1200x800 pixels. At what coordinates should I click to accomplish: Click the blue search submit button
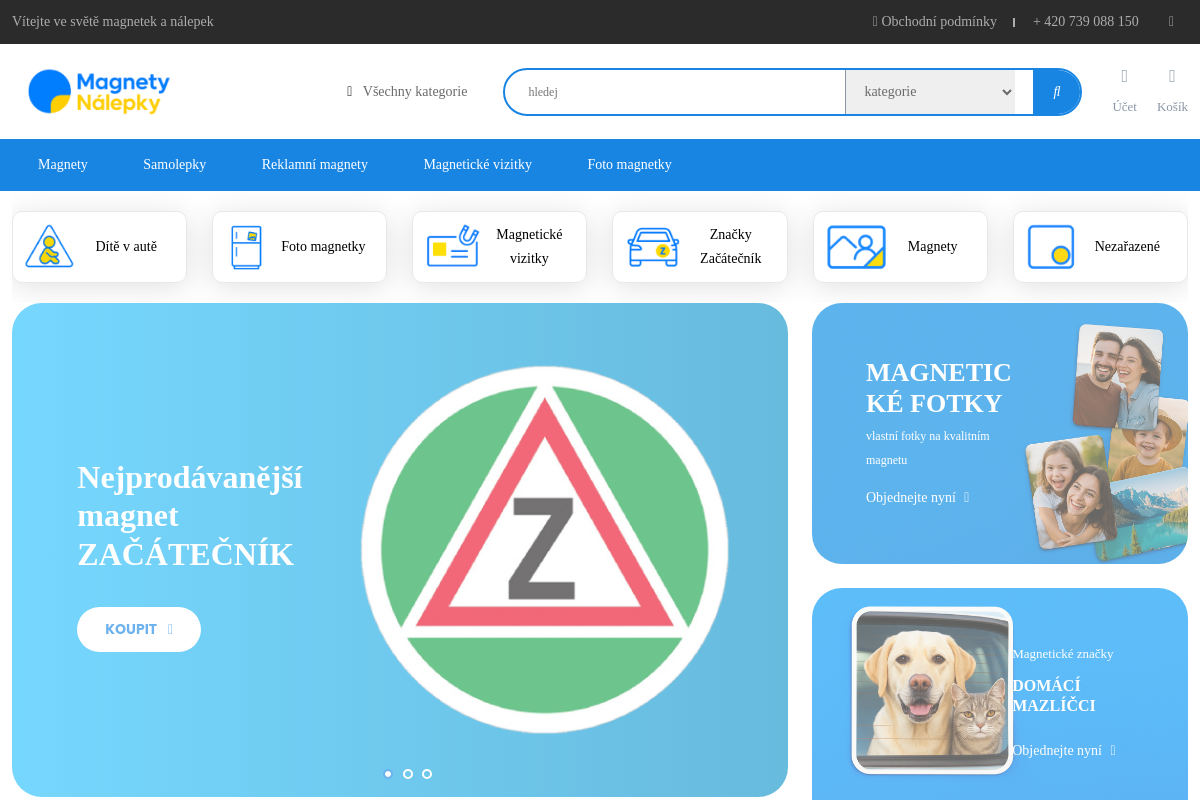(x=1056, y=92)
